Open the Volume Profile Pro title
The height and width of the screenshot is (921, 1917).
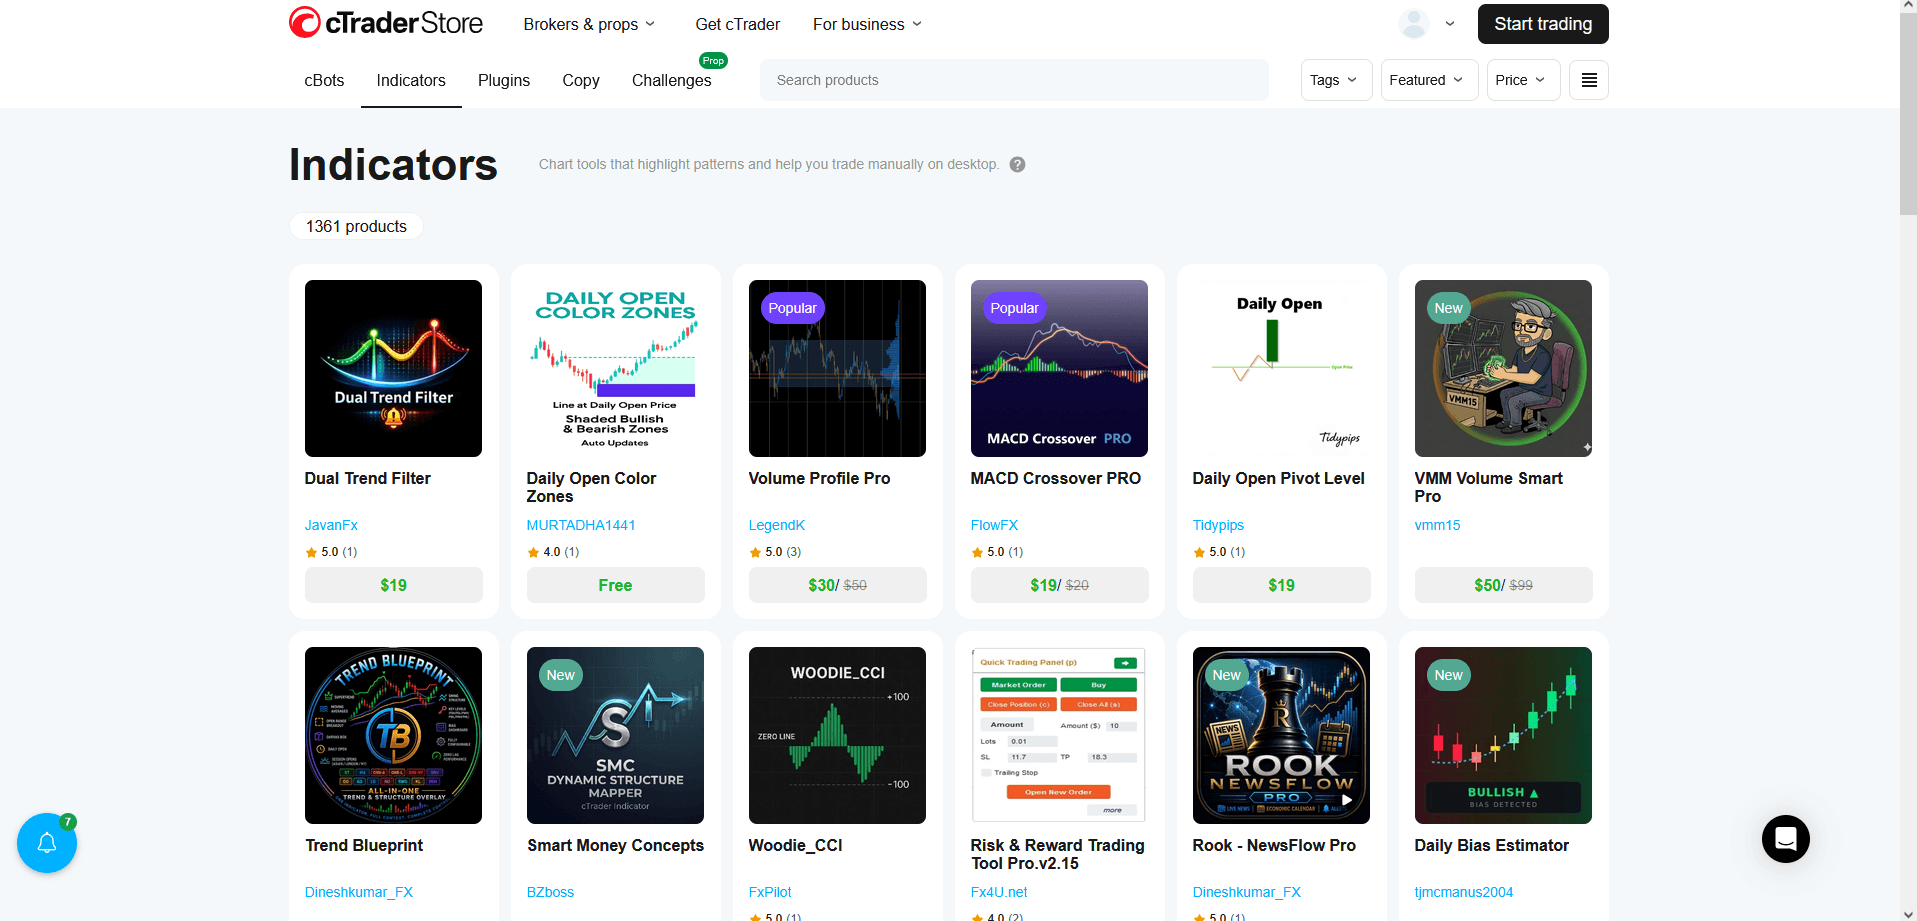(819, 478)
